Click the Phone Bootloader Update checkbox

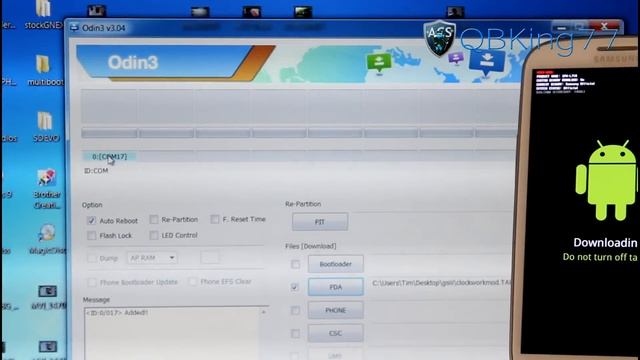[92, 282]
